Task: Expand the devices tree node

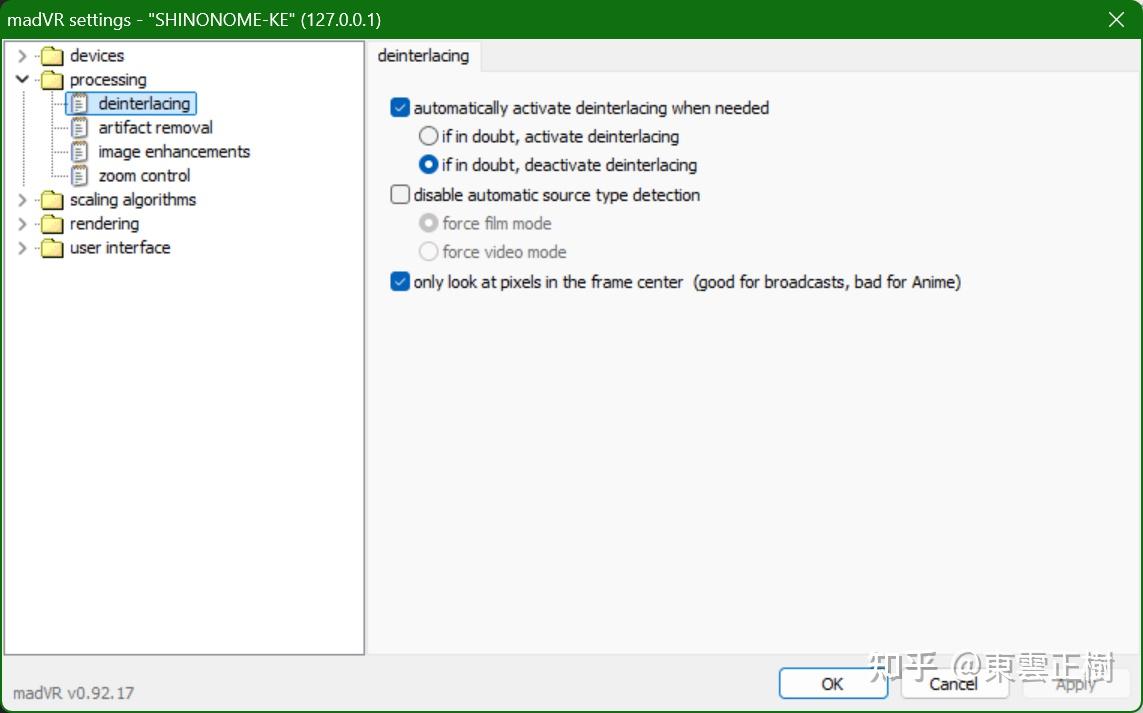Action: [22, 55]
